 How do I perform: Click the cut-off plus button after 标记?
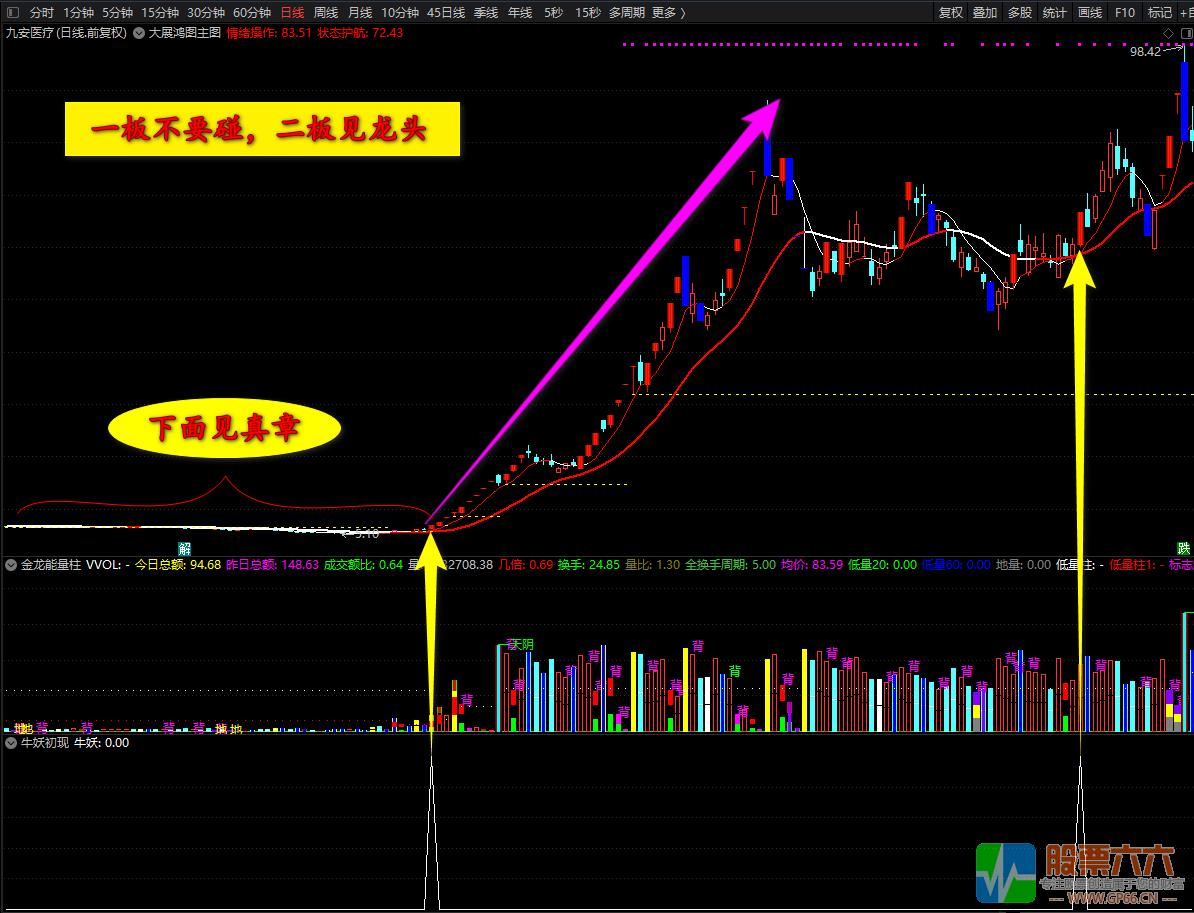coord(1186,12)
